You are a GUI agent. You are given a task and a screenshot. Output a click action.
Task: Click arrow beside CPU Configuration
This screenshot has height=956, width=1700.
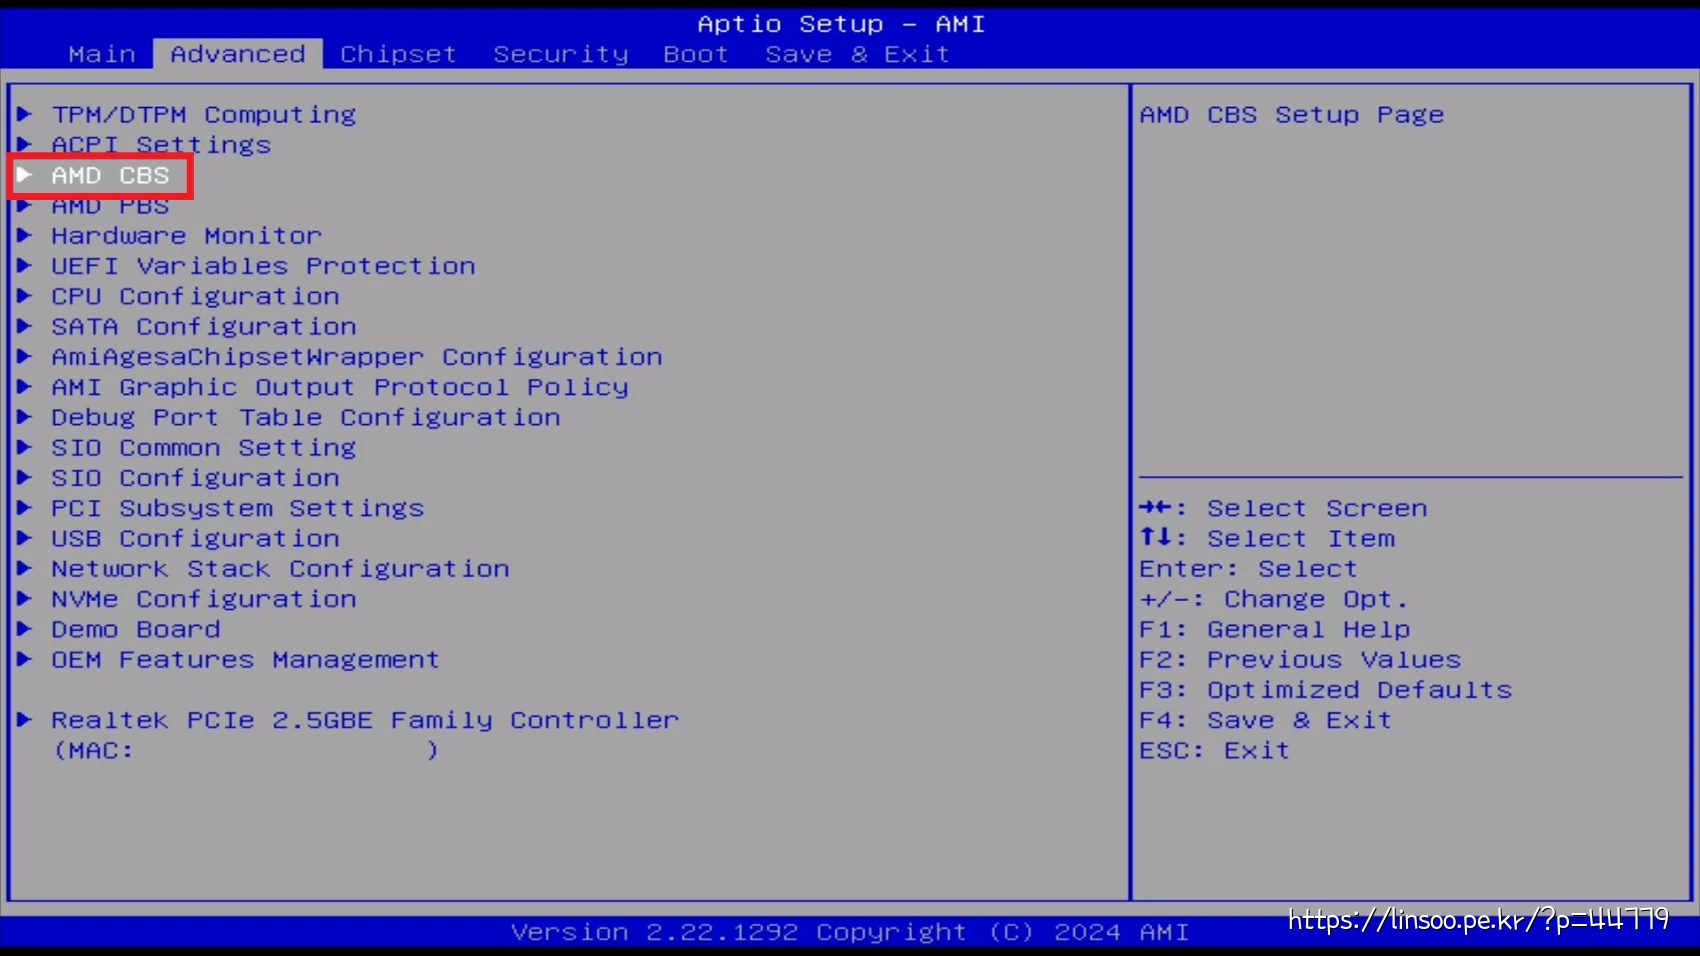point(25,296)
